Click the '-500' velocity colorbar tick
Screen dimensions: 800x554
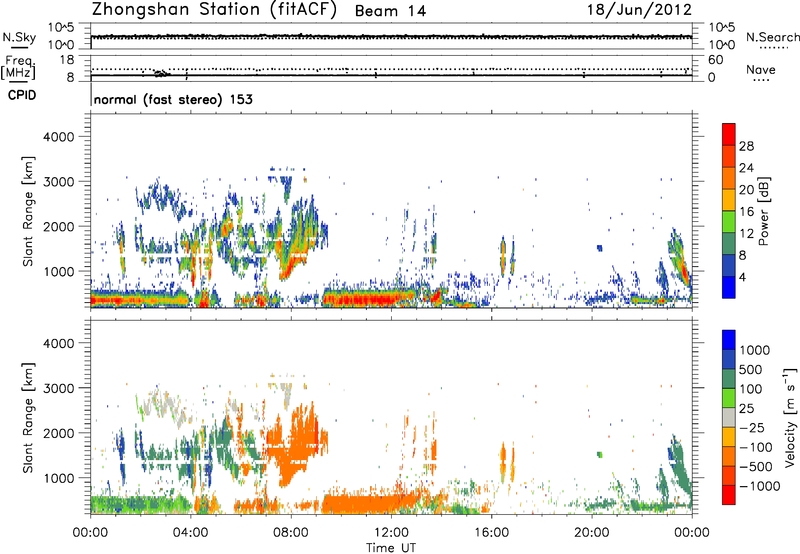(x=756, y=466)
